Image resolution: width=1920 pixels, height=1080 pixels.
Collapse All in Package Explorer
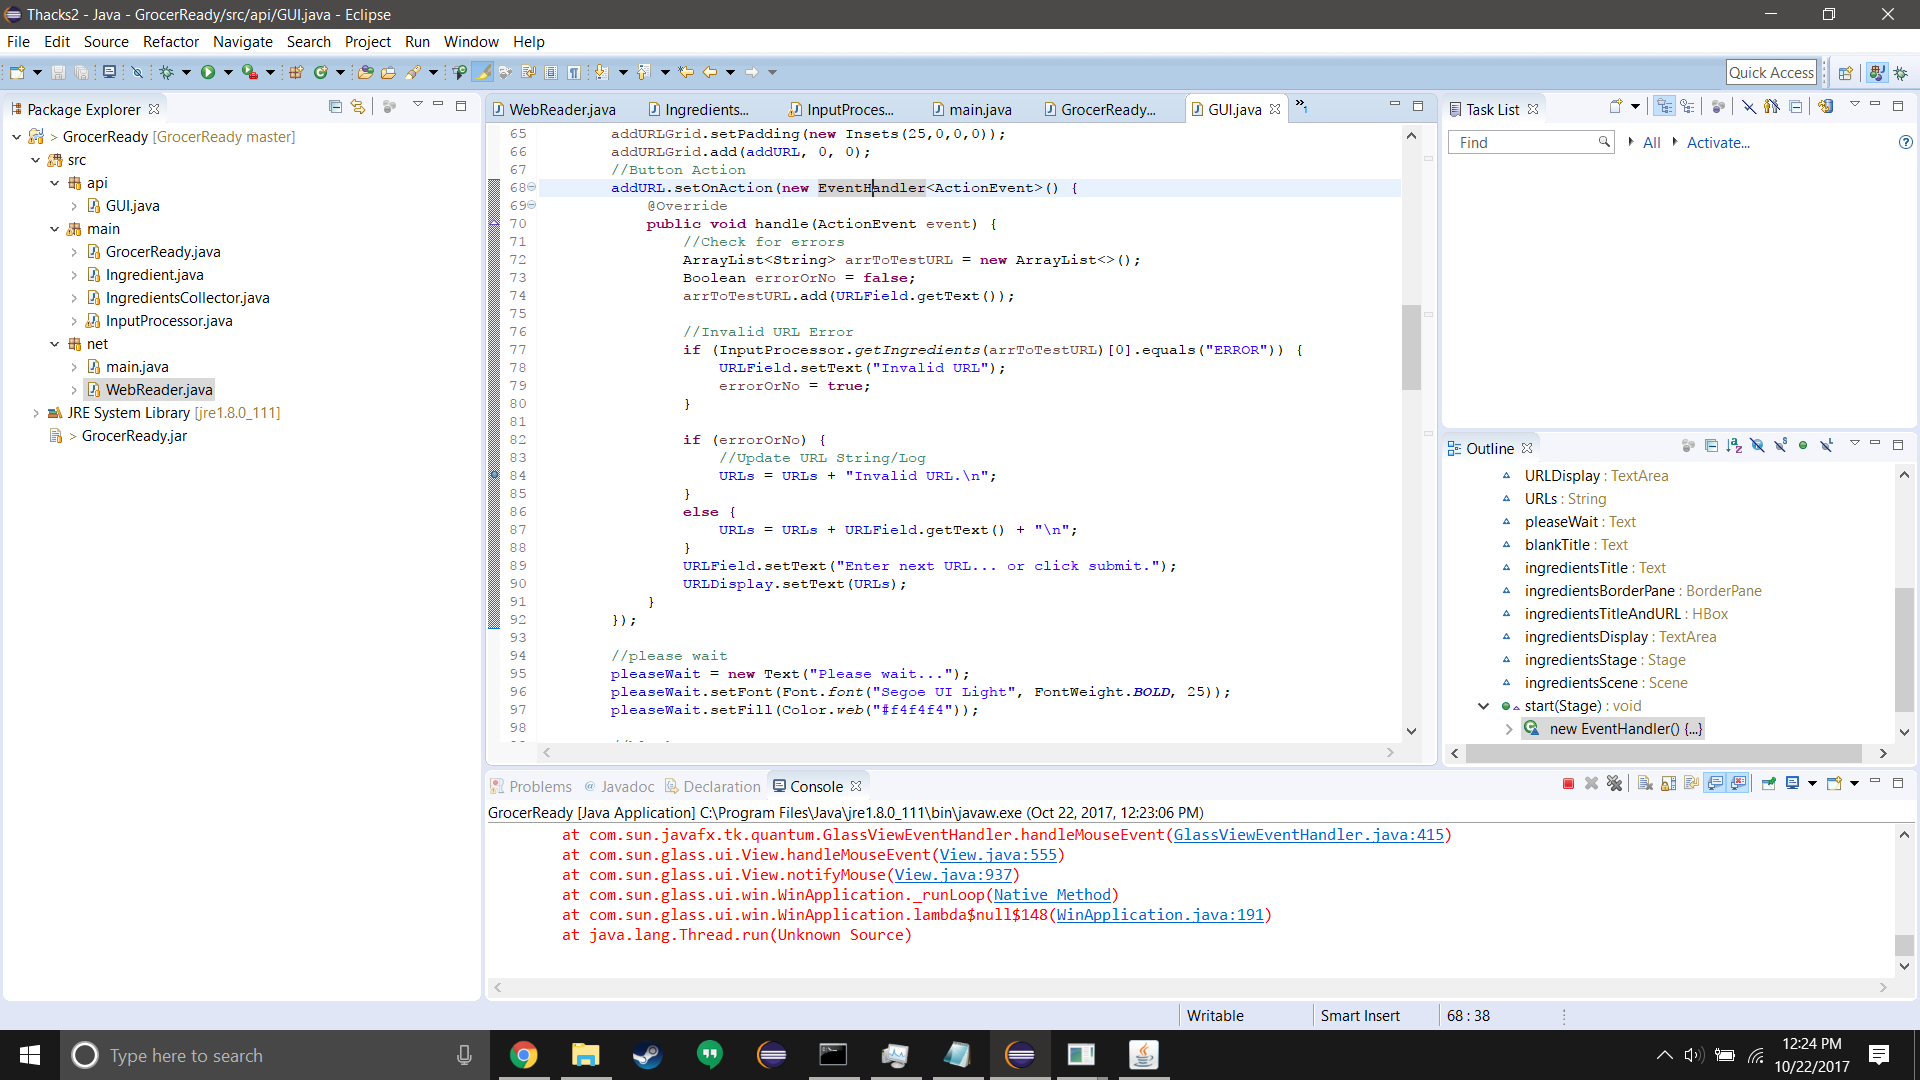pyautogui.click(x=335, y=106)
